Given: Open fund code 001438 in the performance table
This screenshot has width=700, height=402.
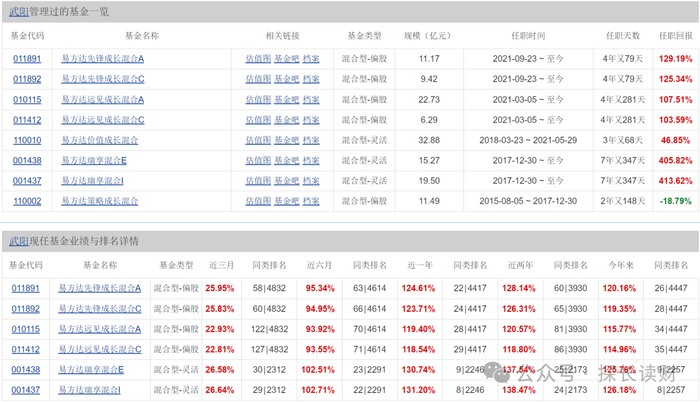Looking at the screenshot, I should [25, 370].
